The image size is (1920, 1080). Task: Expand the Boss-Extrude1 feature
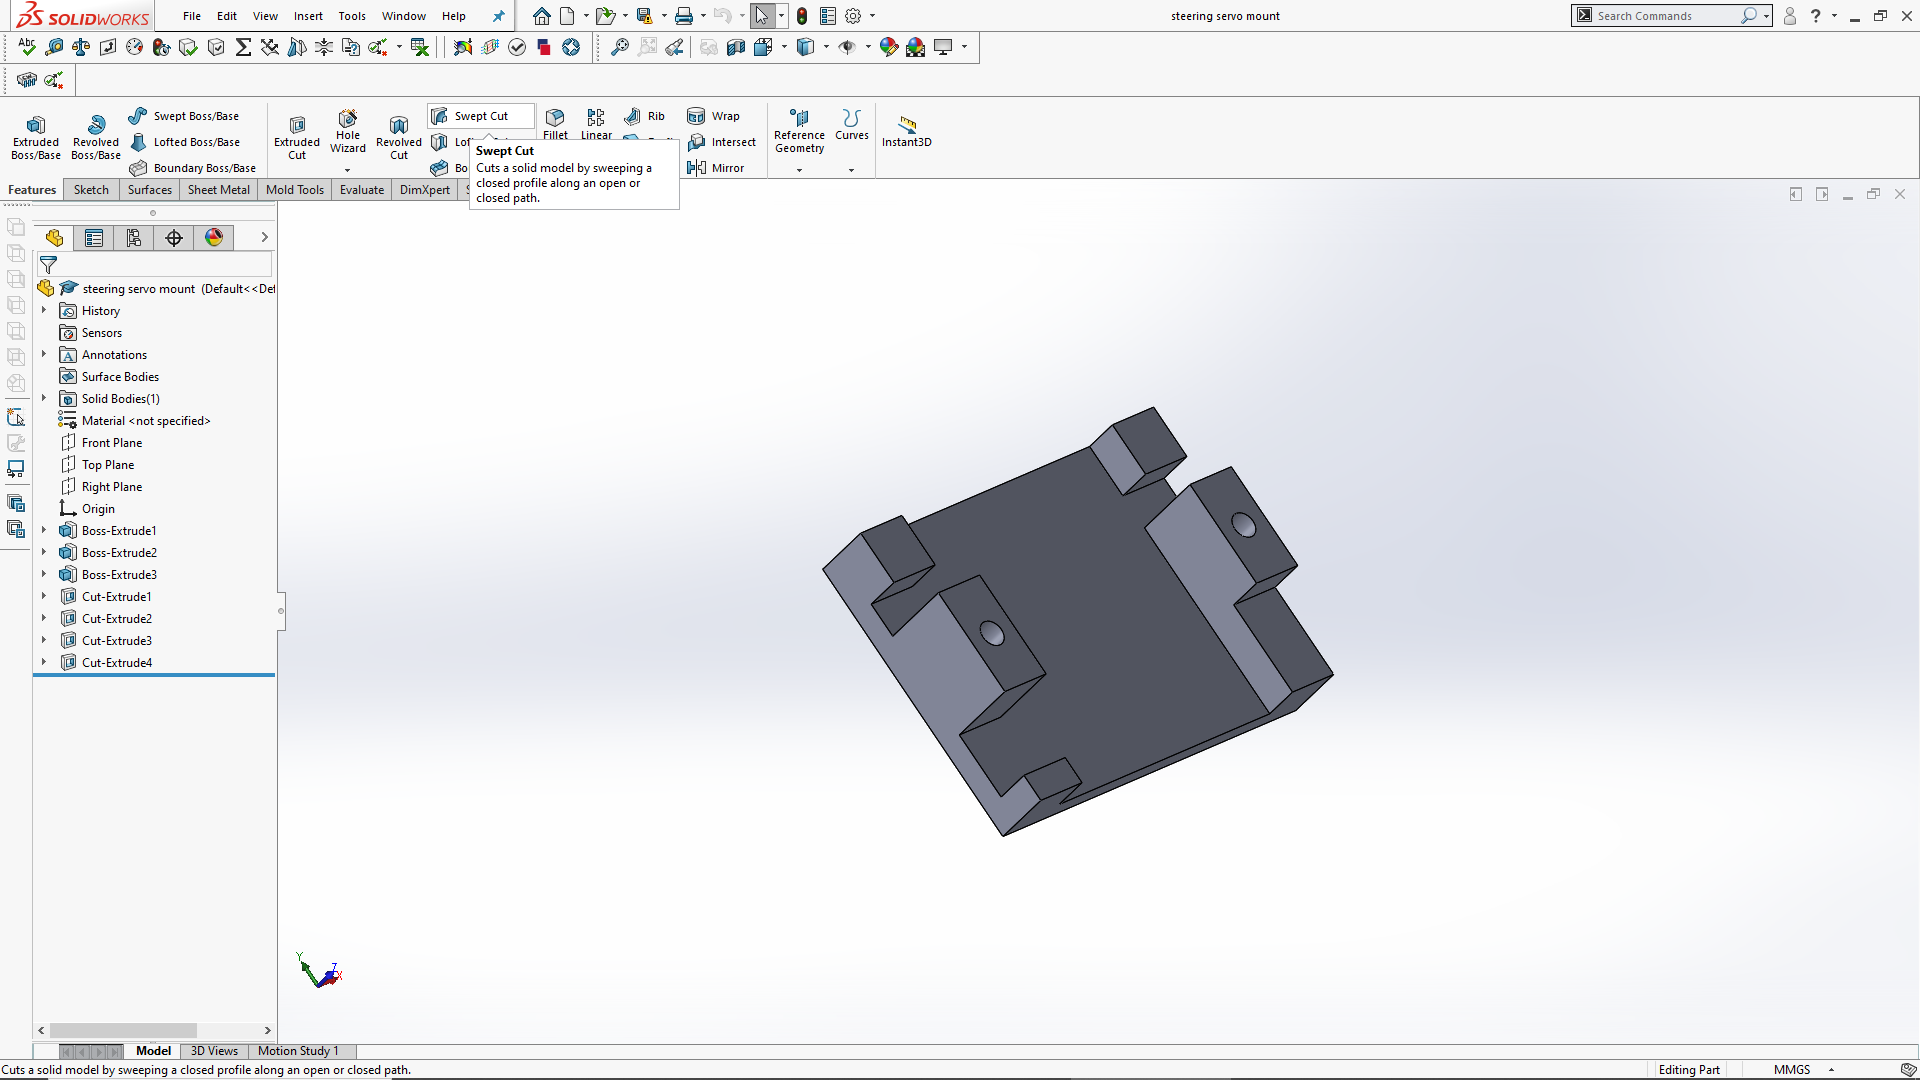pos(44,531)
